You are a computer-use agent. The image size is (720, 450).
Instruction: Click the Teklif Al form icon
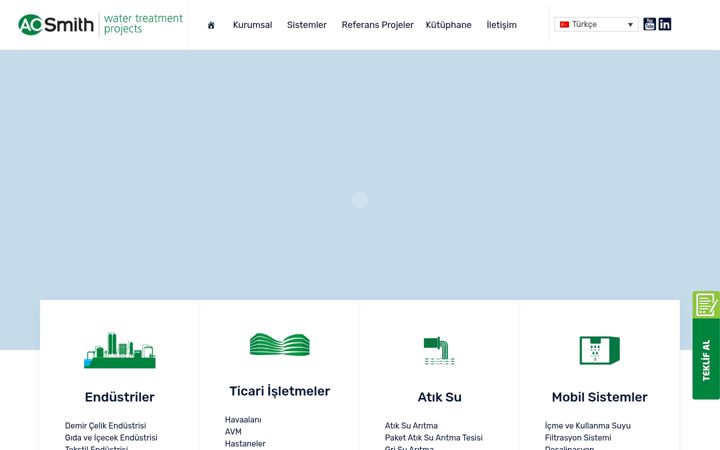(706, 304)
